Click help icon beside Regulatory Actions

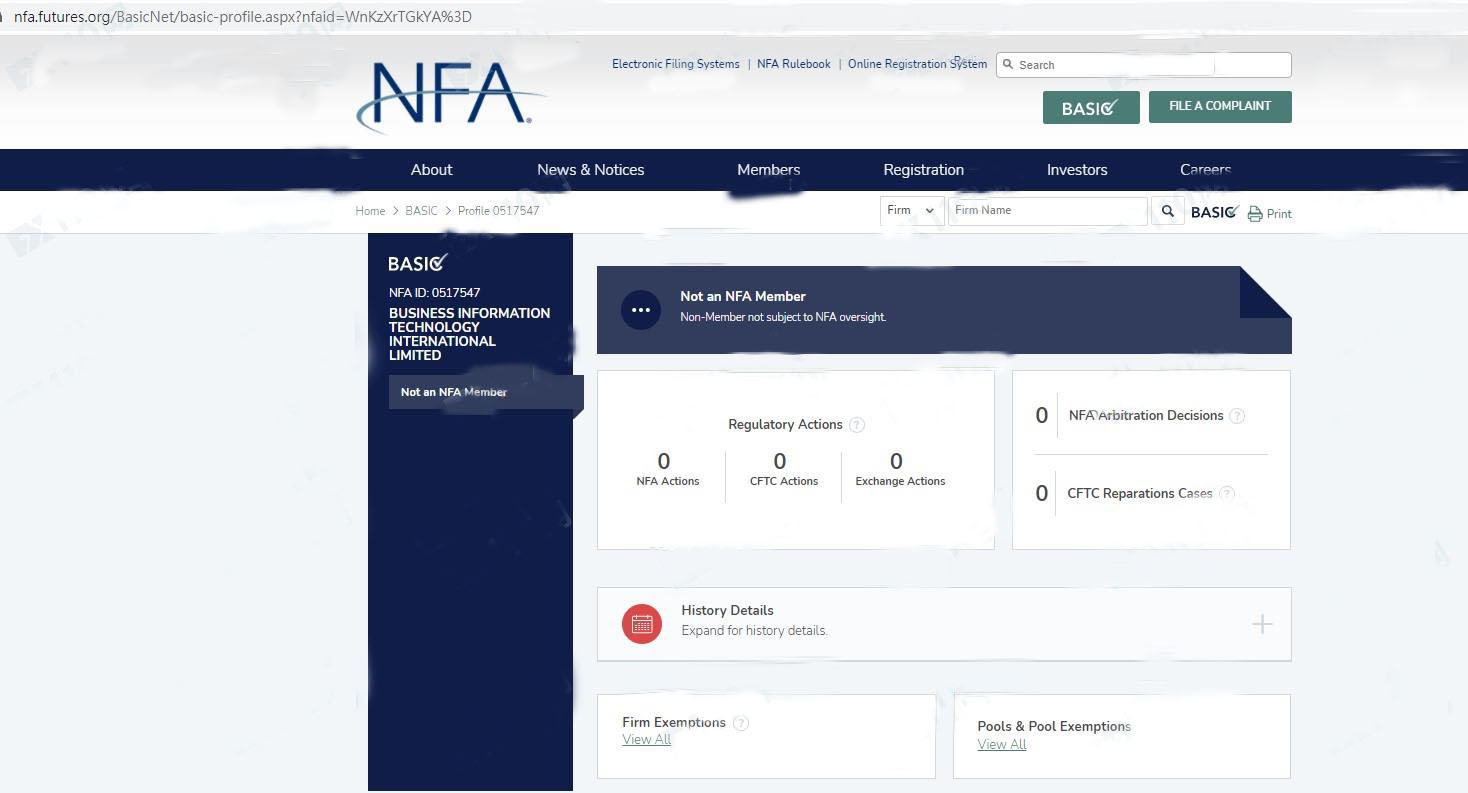(x=856, y=425)
